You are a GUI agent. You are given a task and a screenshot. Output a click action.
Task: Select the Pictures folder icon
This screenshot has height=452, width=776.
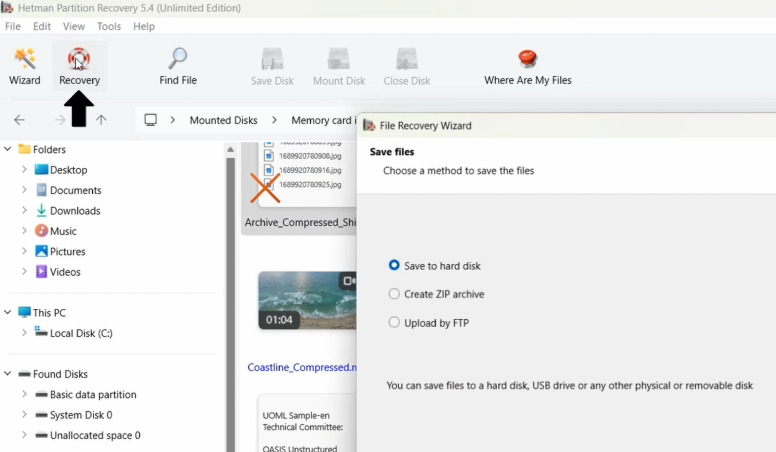coord(42,251)
